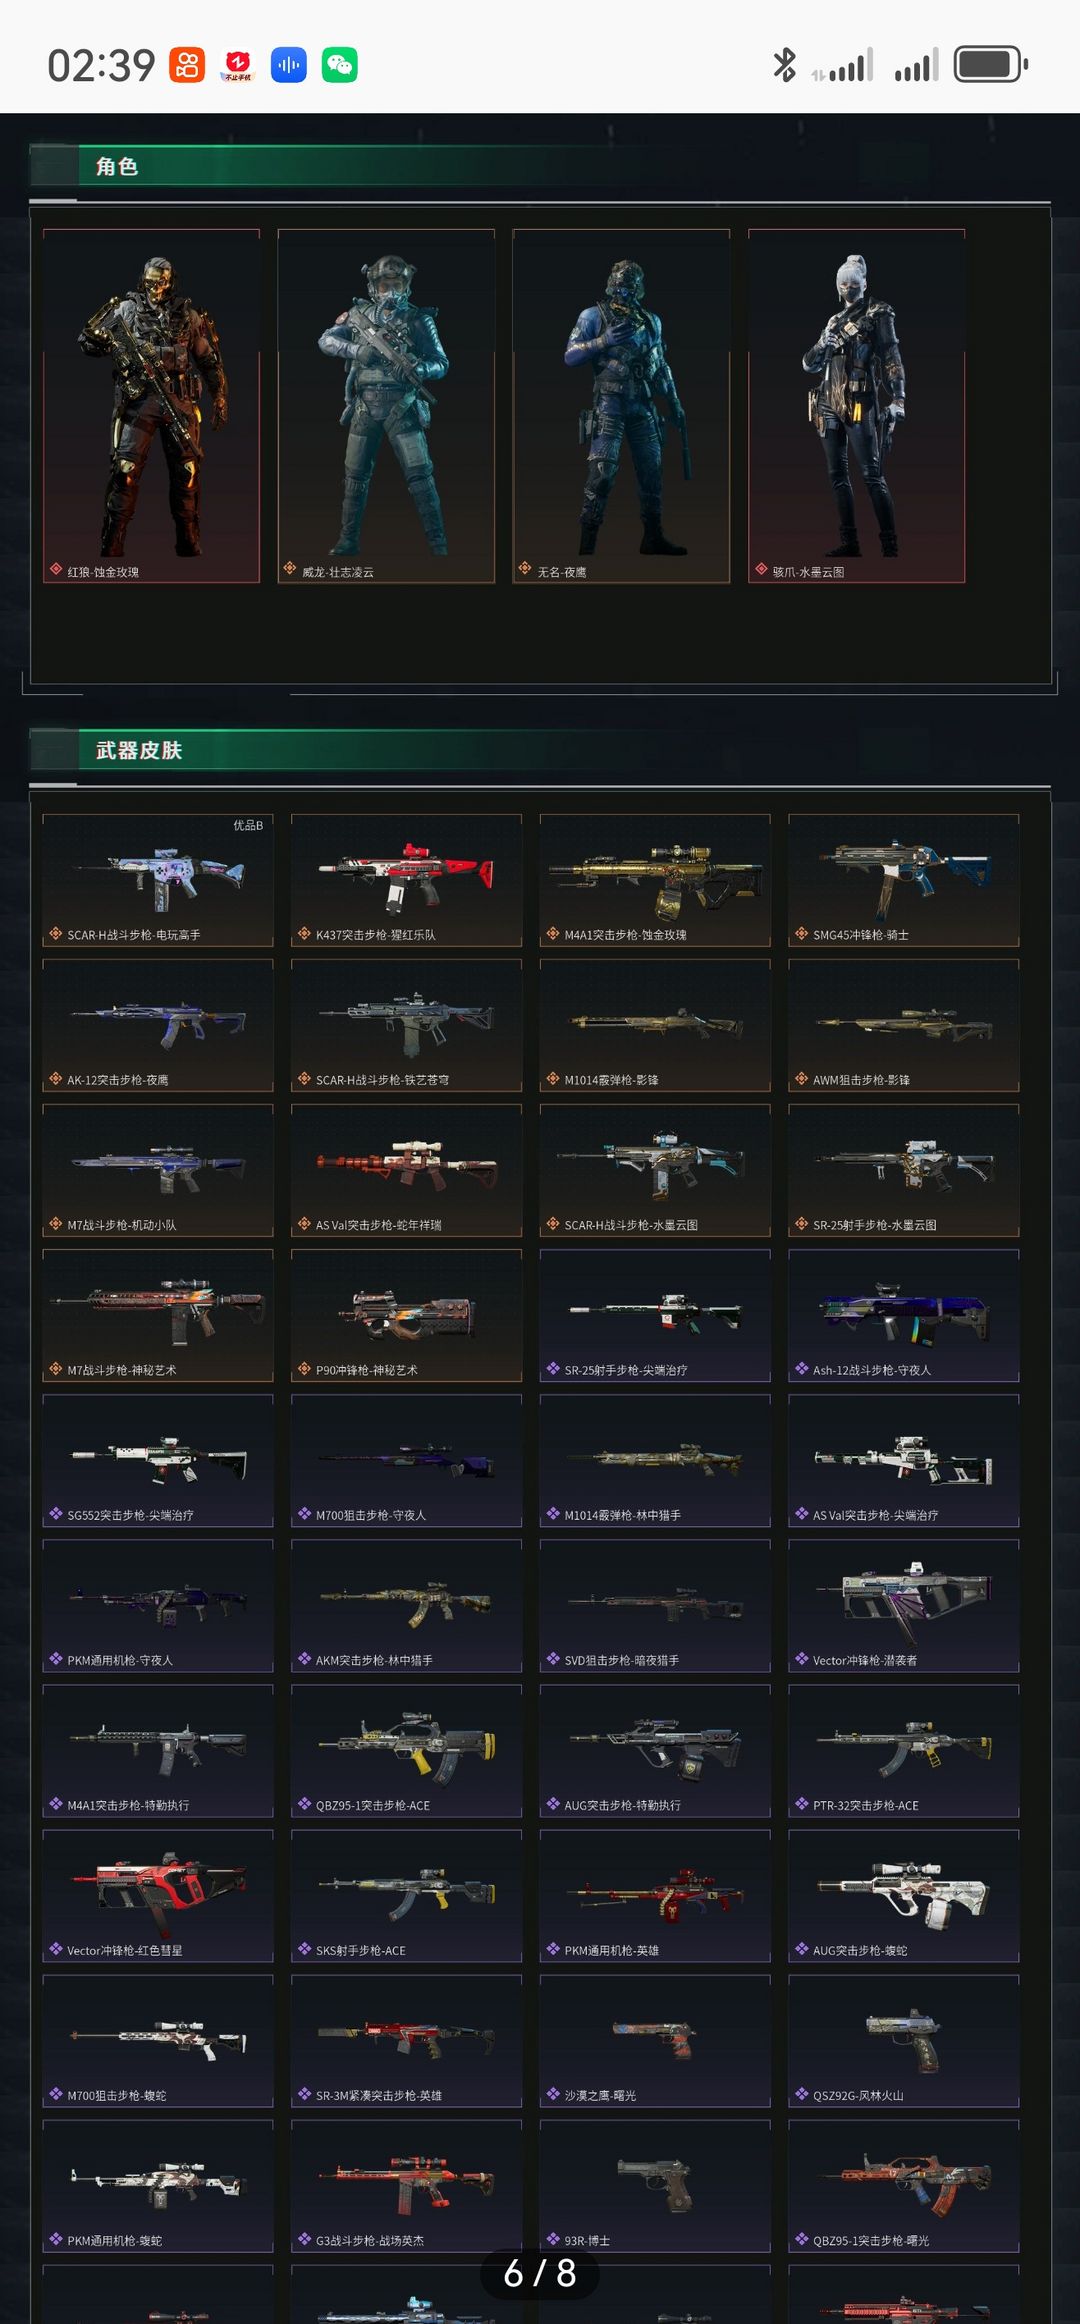
Task: Tap the SCAR-H 电玩高手 weapon skin
Action: click(158, 880)
